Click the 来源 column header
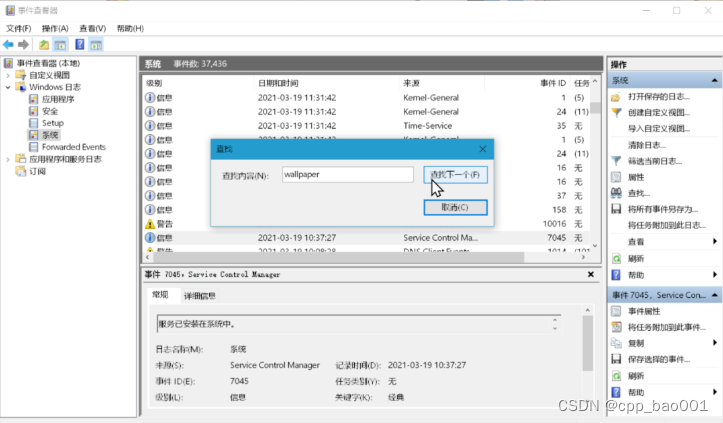The width and height of the screenshot is (723, 423). point(442,83)
